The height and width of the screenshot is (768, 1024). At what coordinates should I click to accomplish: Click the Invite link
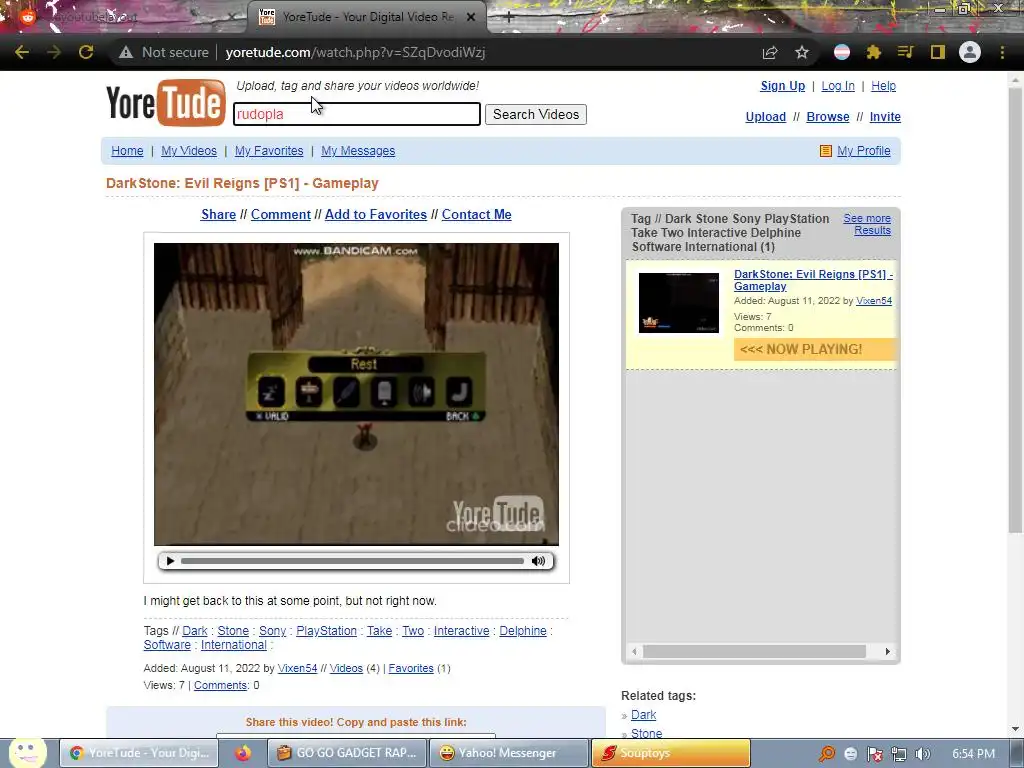(x=885, y=116)
